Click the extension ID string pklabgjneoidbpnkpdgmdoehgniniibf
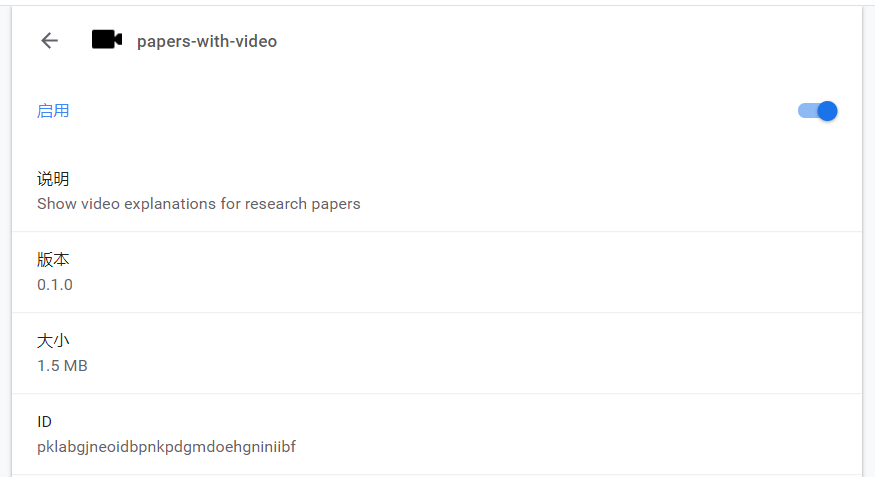The width and height of the screenshot is (875, 477). click(x=166, y=447)
